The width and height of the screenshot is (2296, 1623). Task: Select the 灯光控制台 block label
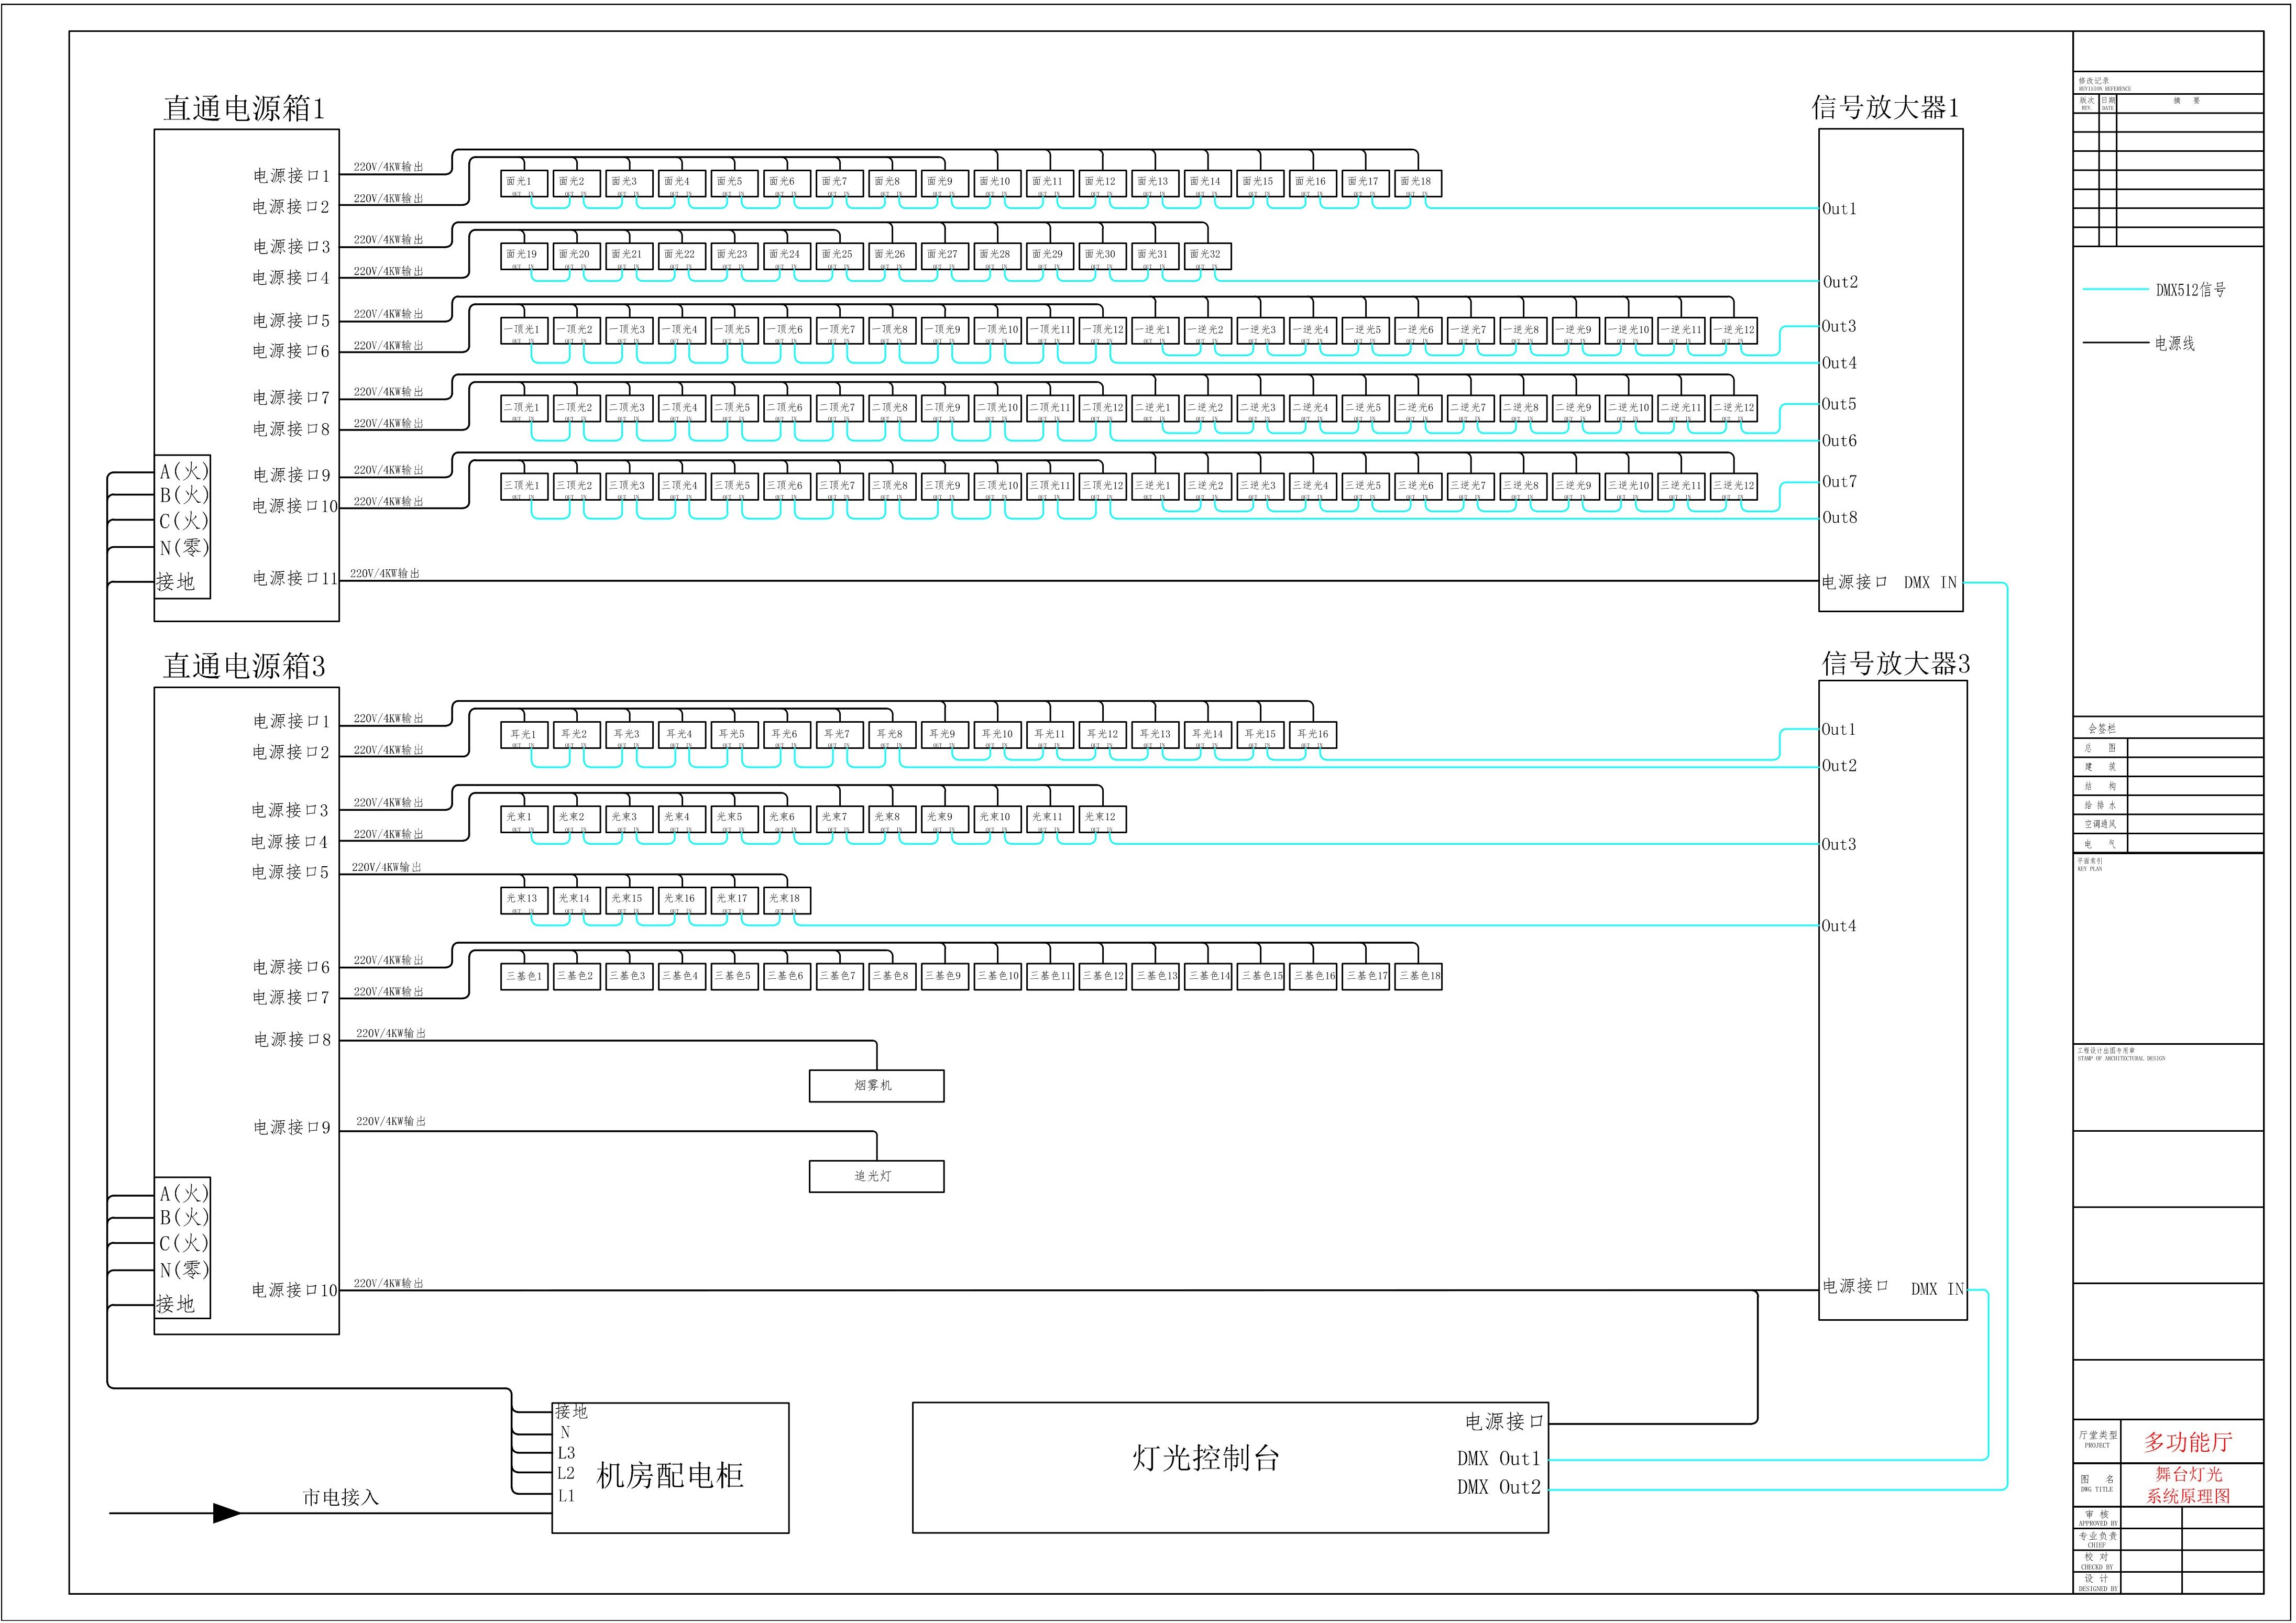1205,1458
